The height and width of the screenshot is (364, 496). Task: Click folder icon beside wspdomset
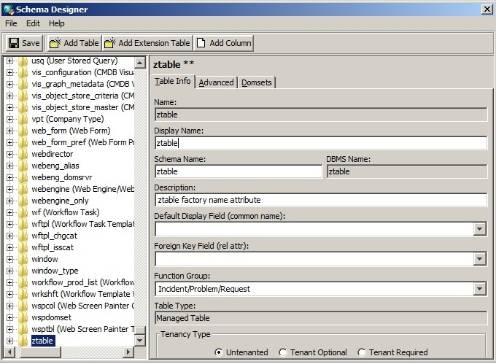pyautogui.click(x=23, y=318)
